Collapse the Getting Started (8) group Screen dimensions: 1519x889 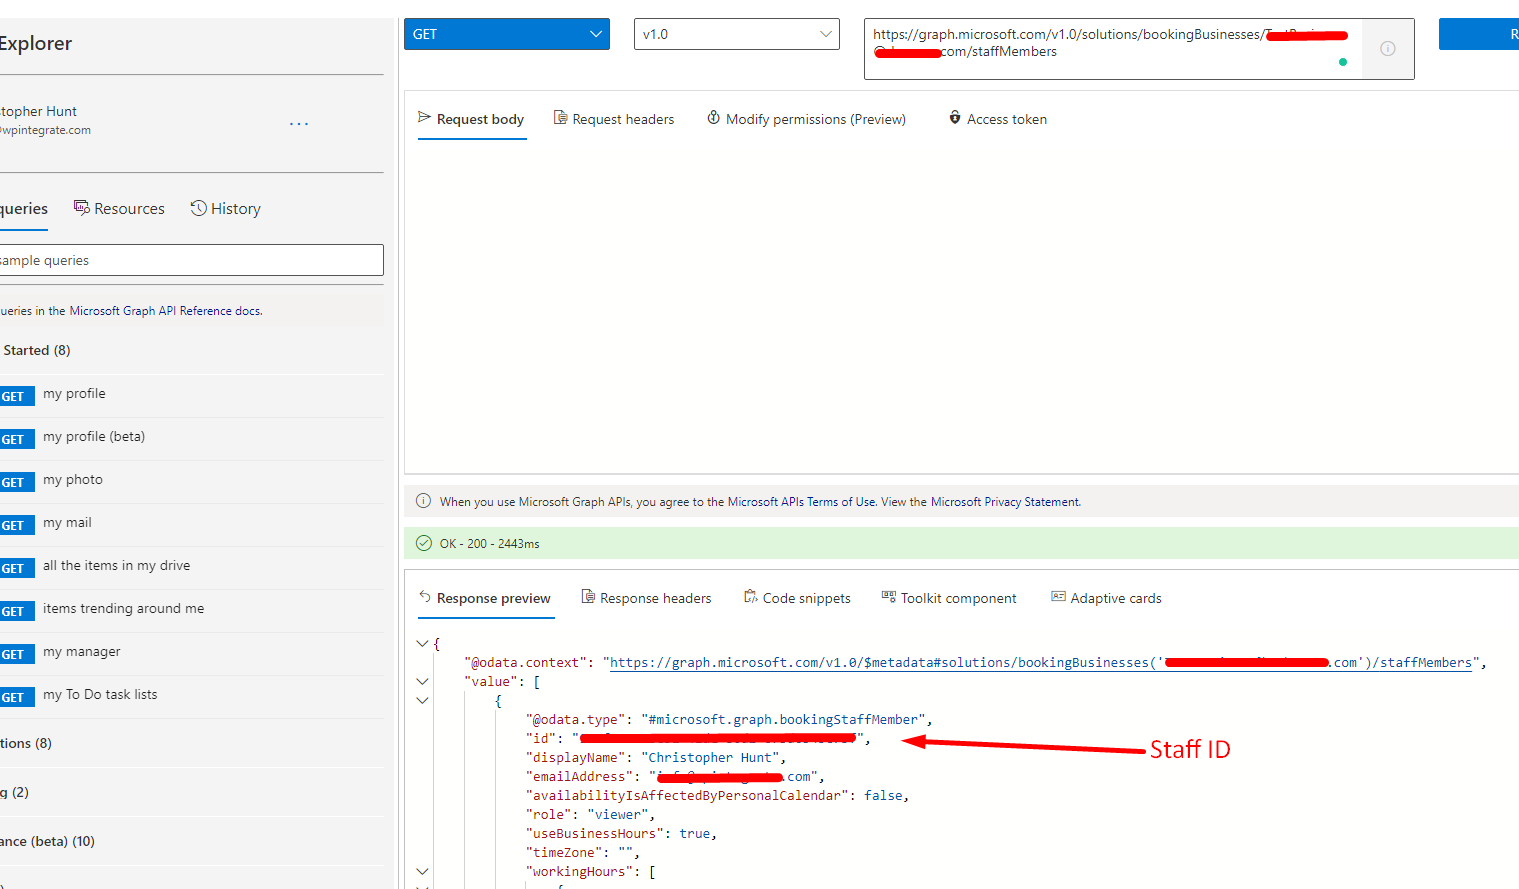pos(36,350)
